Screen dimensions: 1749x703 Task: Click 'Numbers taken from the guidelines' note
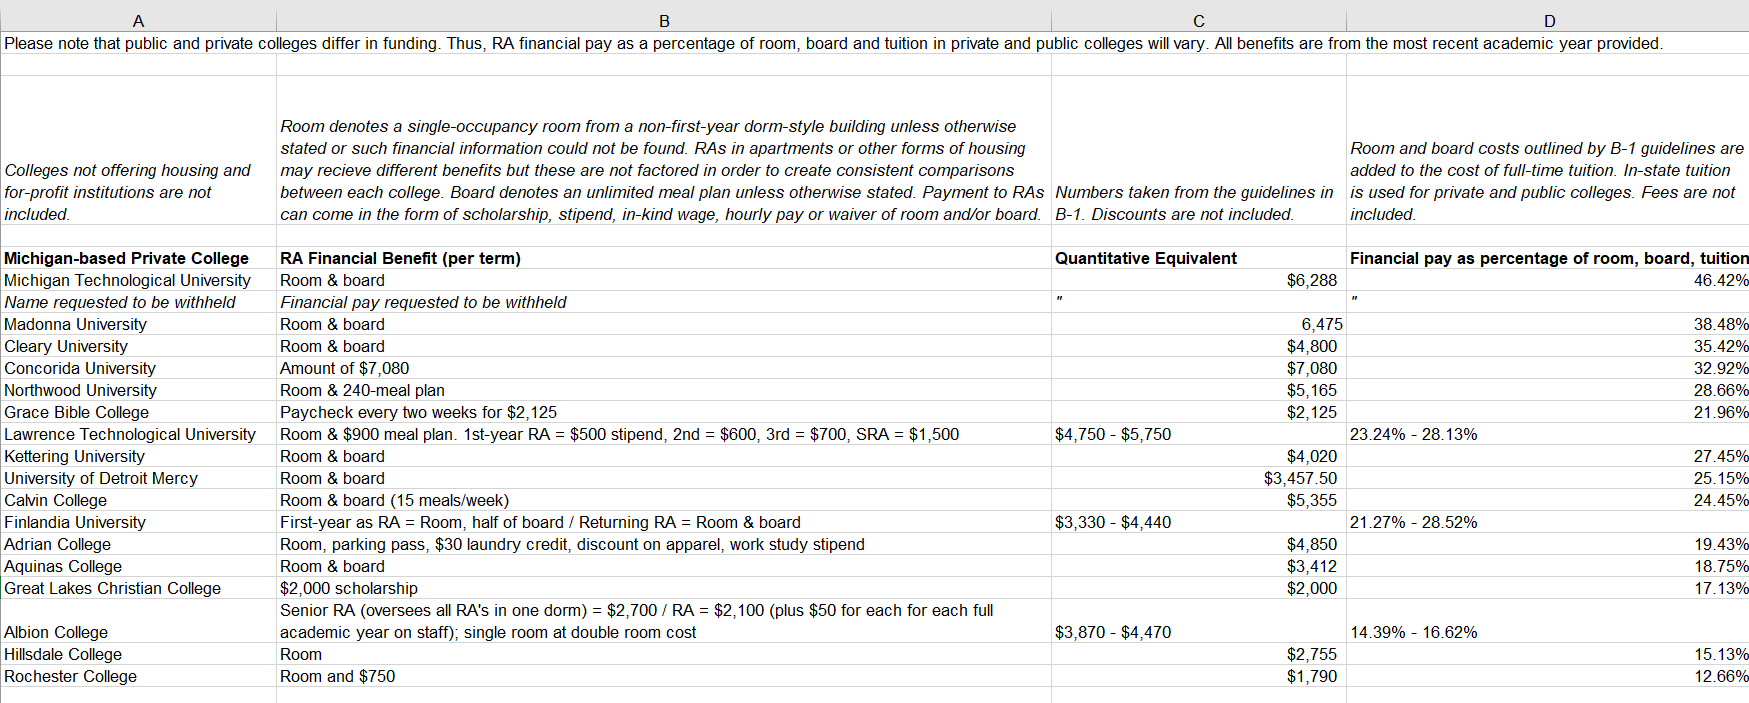(x=1199, y=150)
